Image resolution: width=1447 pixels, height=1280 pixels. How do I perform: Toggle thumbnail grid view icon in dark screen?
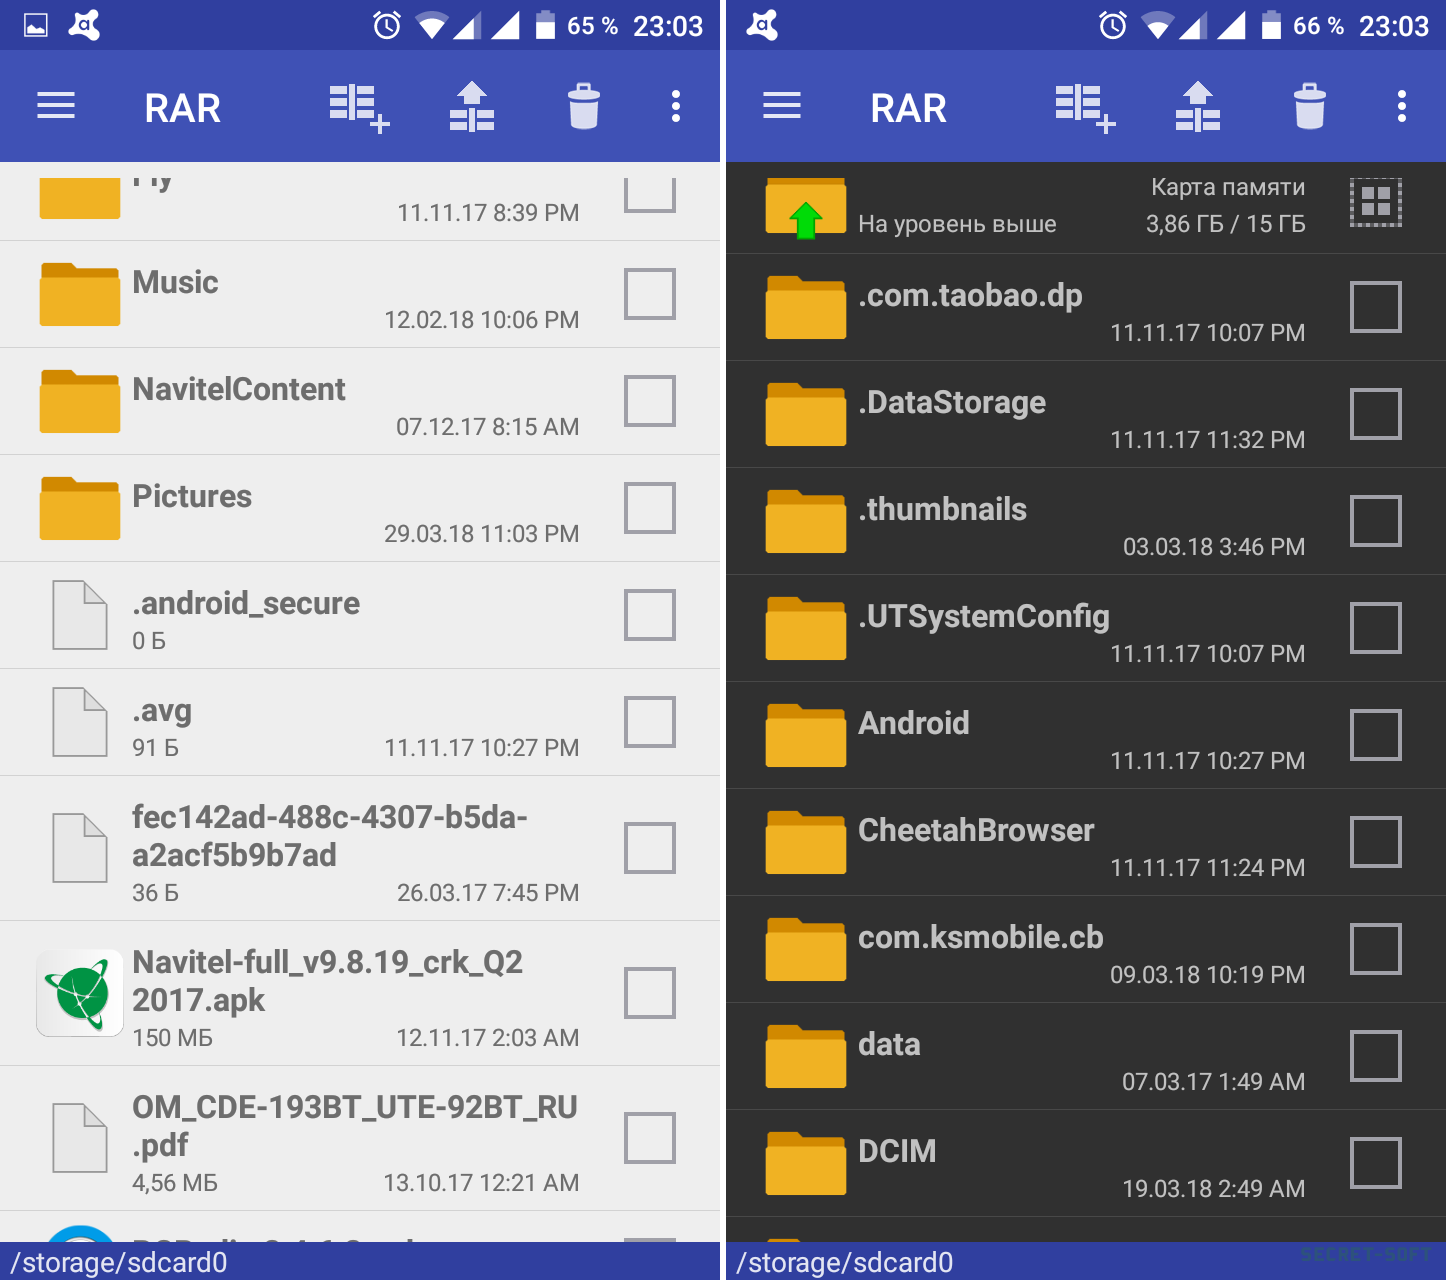click(1376, 202)
